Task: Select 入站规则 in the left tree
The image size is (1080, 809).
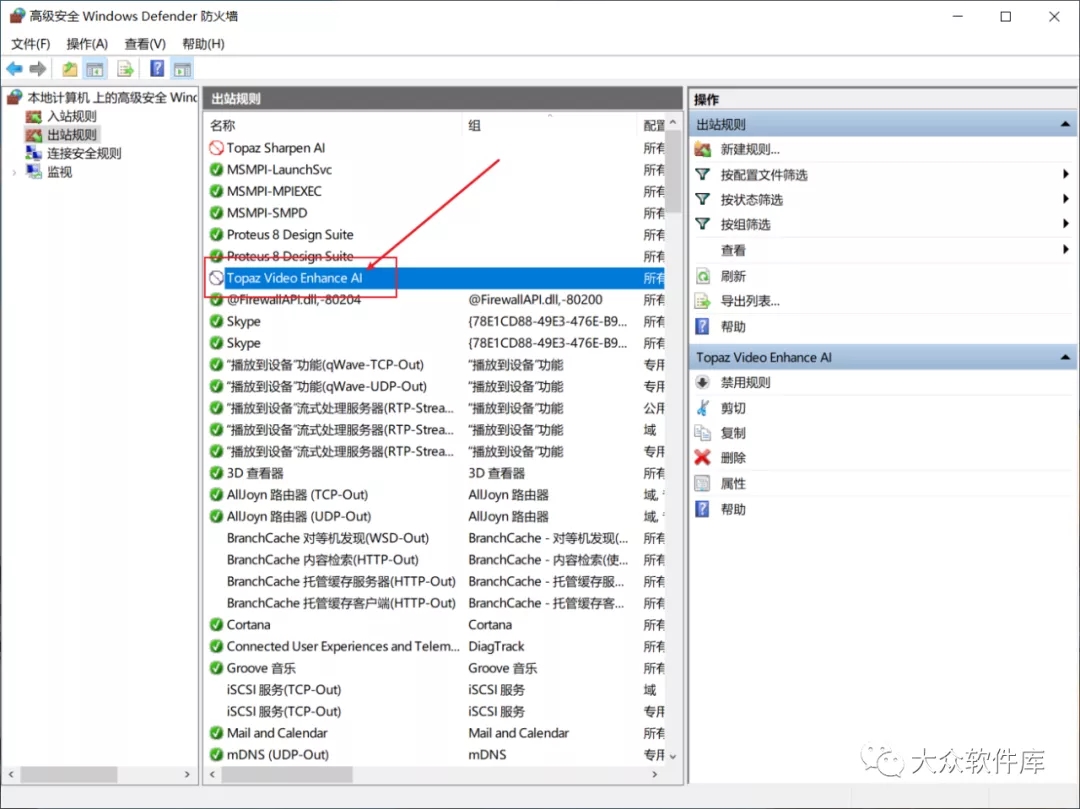Action: (71, 116)
